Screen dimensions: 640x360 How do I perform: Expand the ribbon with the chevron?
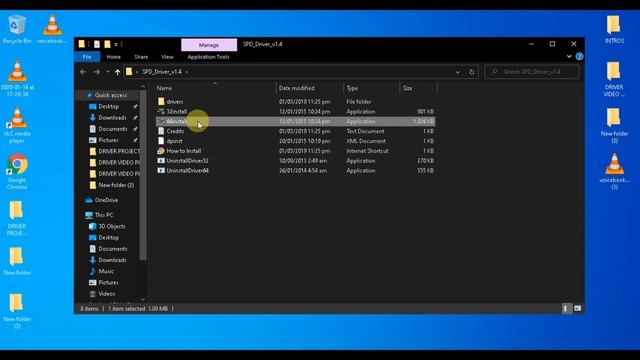point(569,57)
